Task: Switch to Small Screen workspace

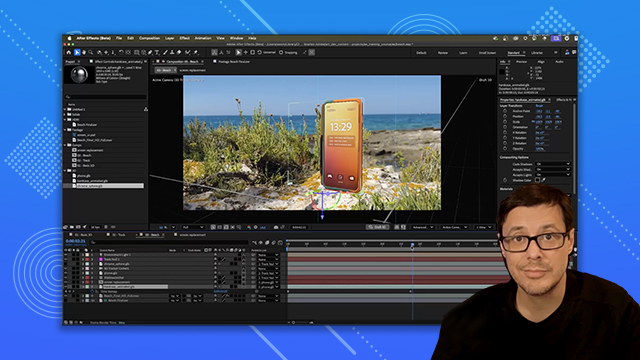Action: pyautogui.click(x=487, y=53)
